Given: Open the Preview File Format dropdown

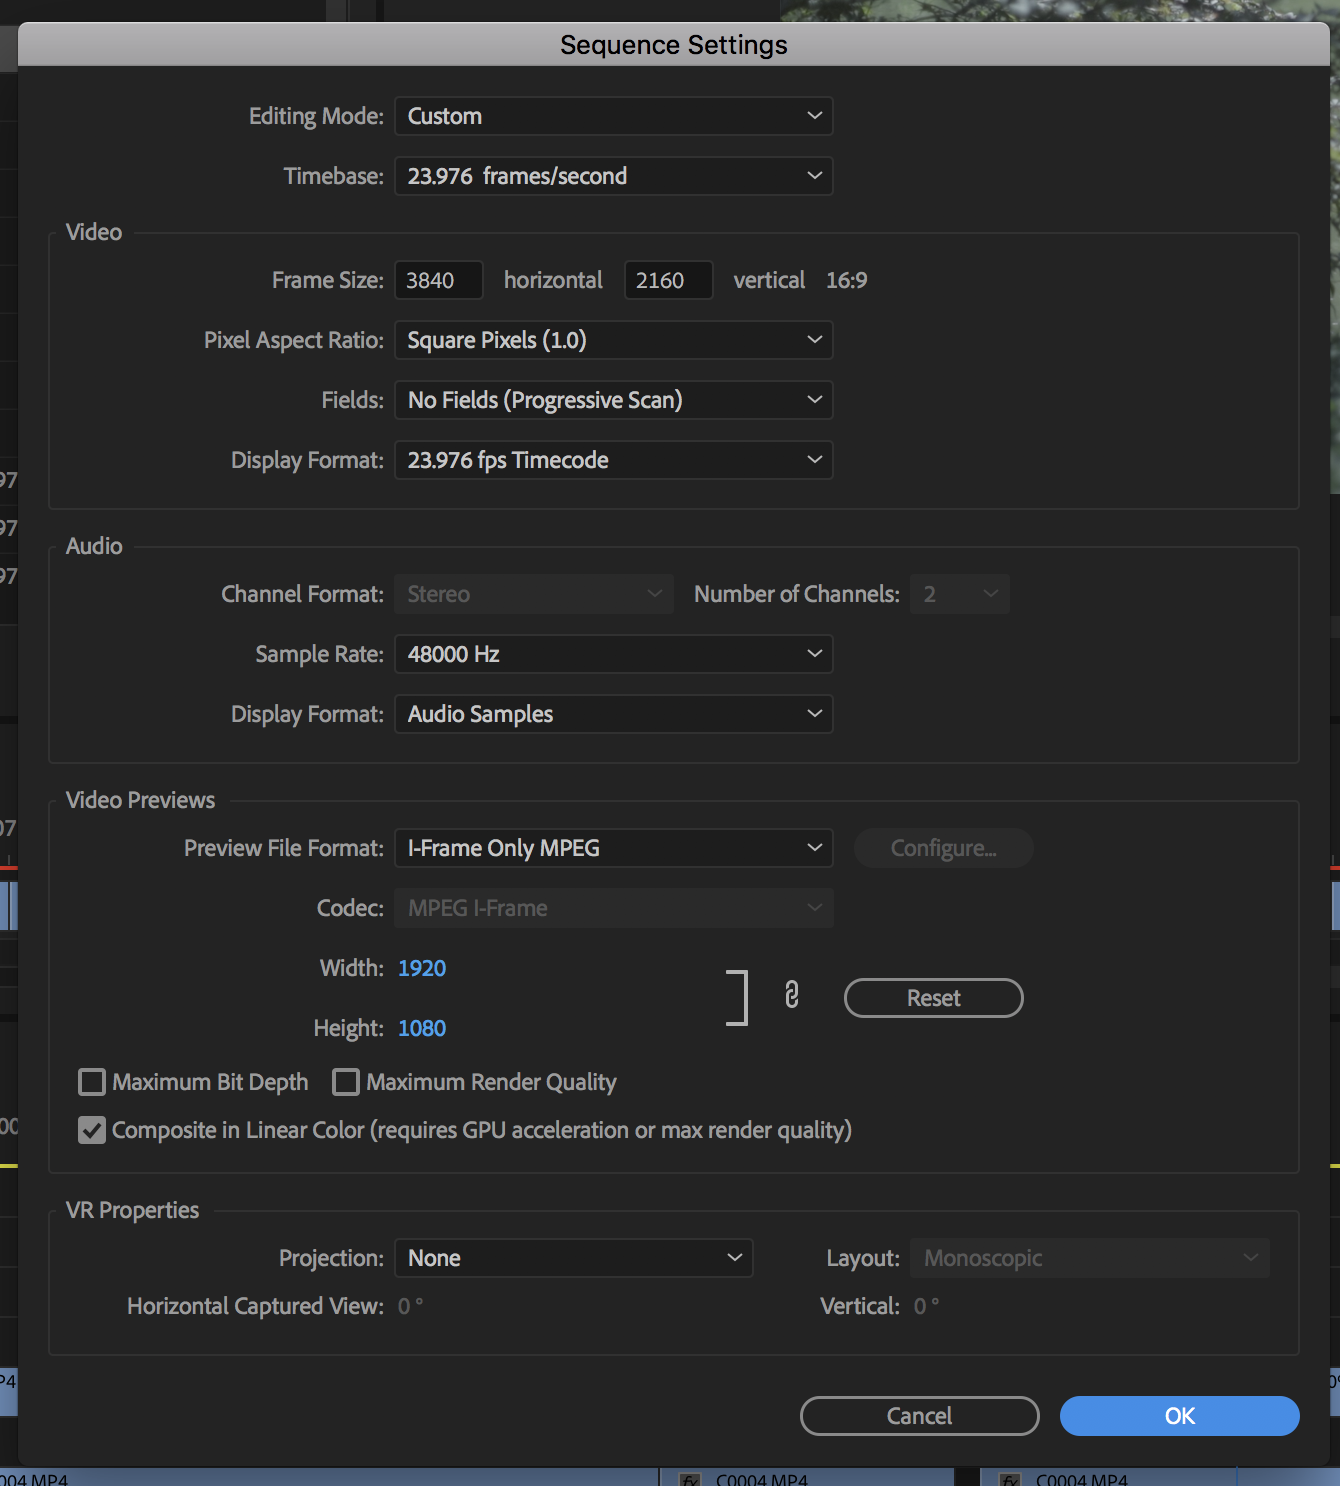Looking at the screenshot, I should 613,847.
